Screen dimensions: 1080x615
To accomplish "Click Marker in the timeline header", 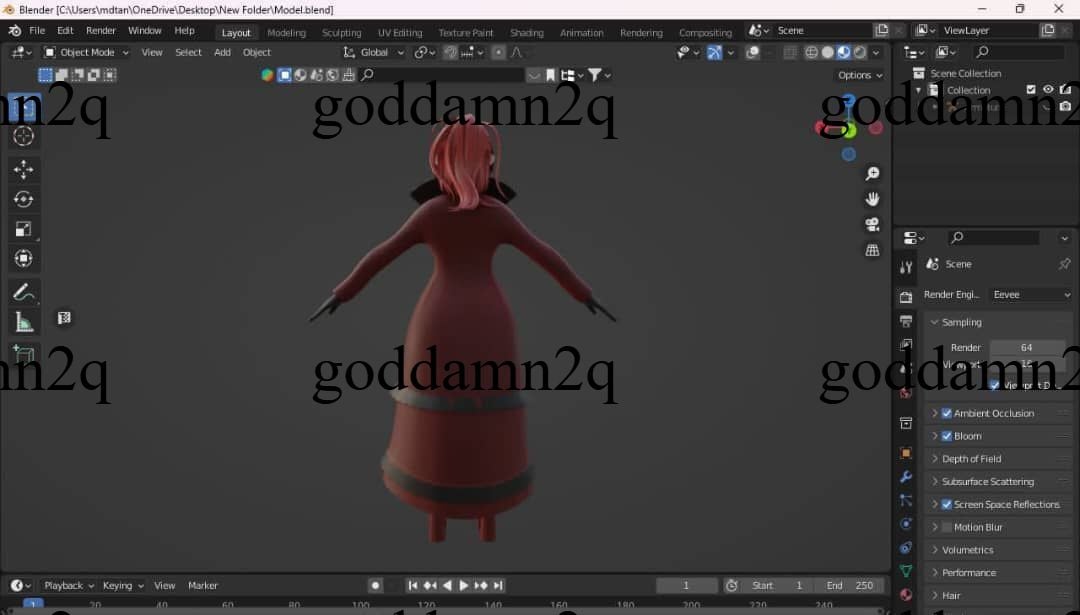I will tap(202, 585).
